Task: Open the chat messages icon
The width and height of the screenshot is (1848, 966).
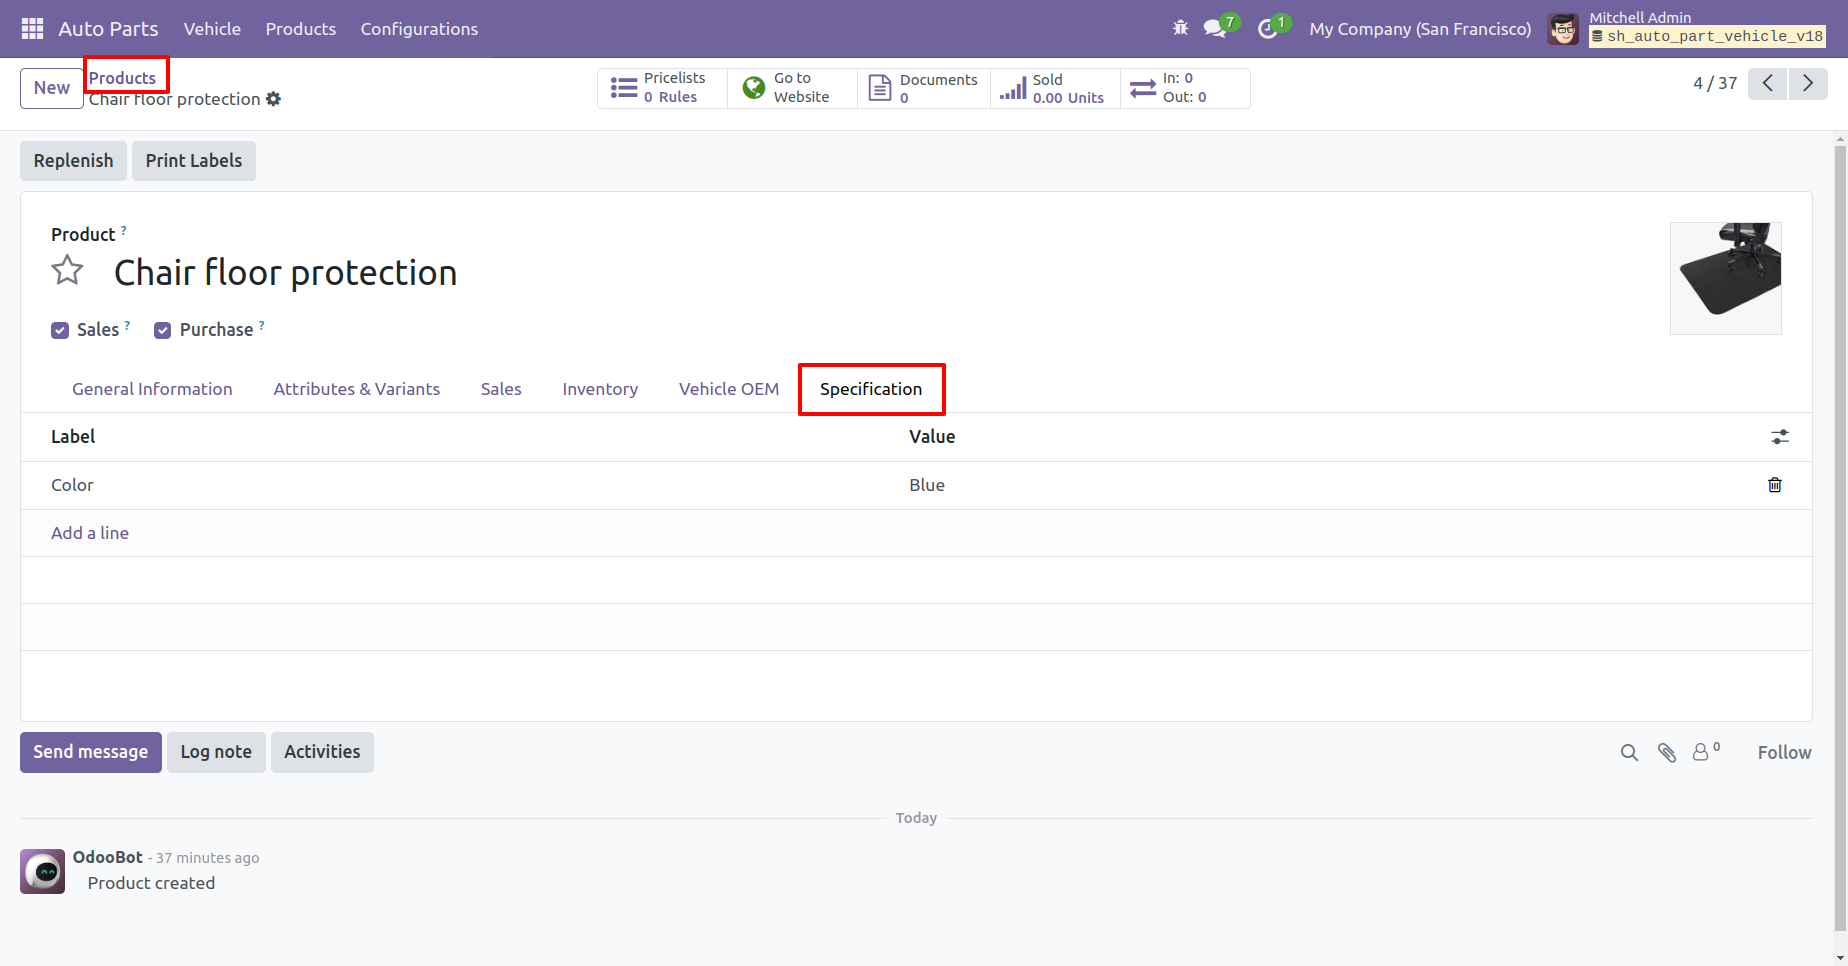Action: 1215,29
